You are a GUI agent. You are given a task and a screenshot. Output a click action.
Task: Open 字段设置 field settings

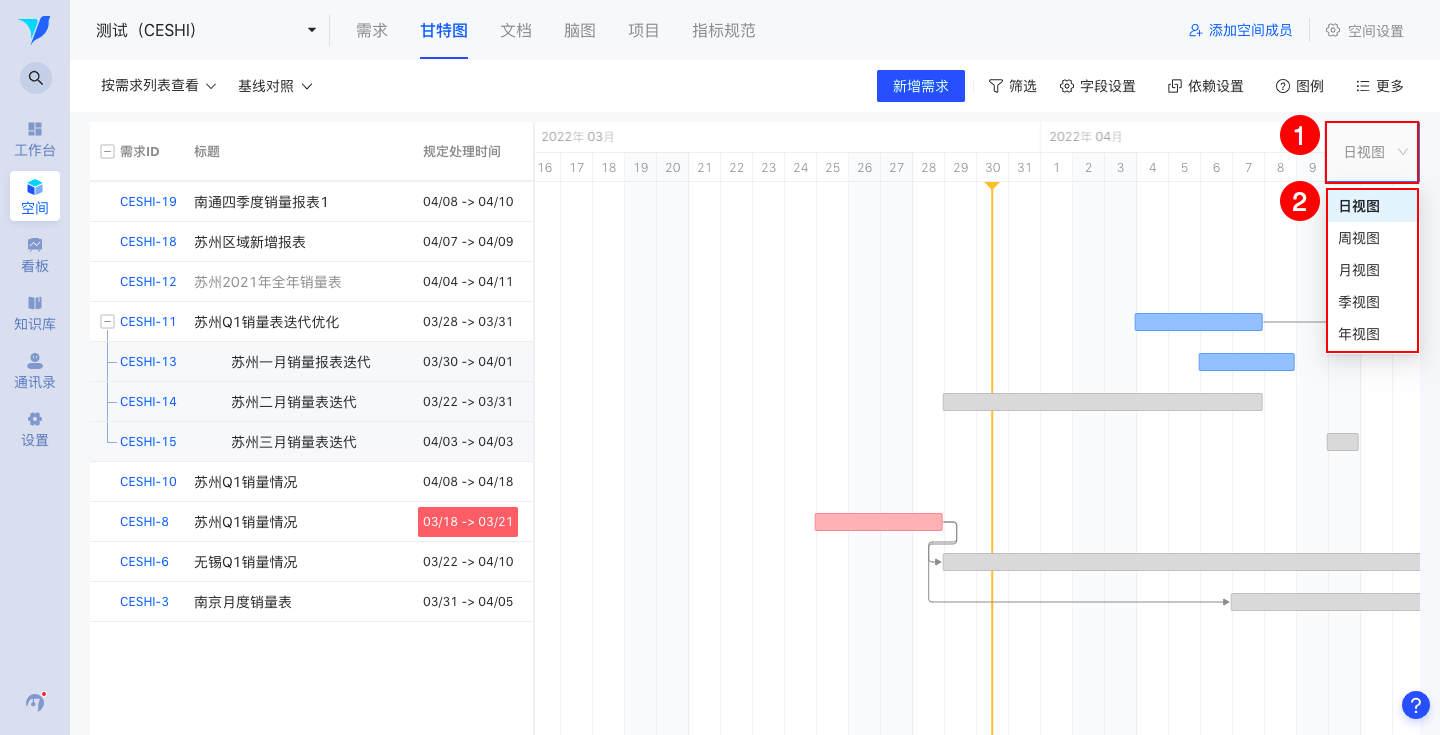[1097, 86]
